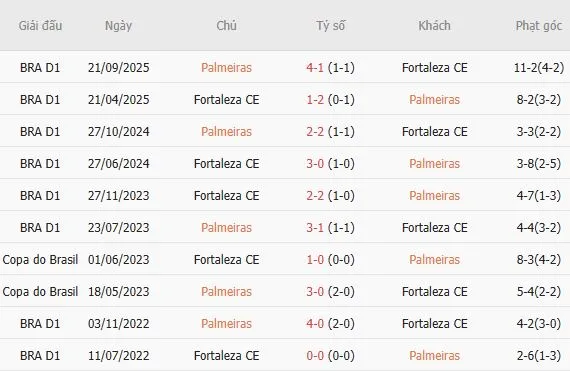Screen dimensions: 570x371
Task: Click the Giải đấu column header
Action: pos(40,26)
